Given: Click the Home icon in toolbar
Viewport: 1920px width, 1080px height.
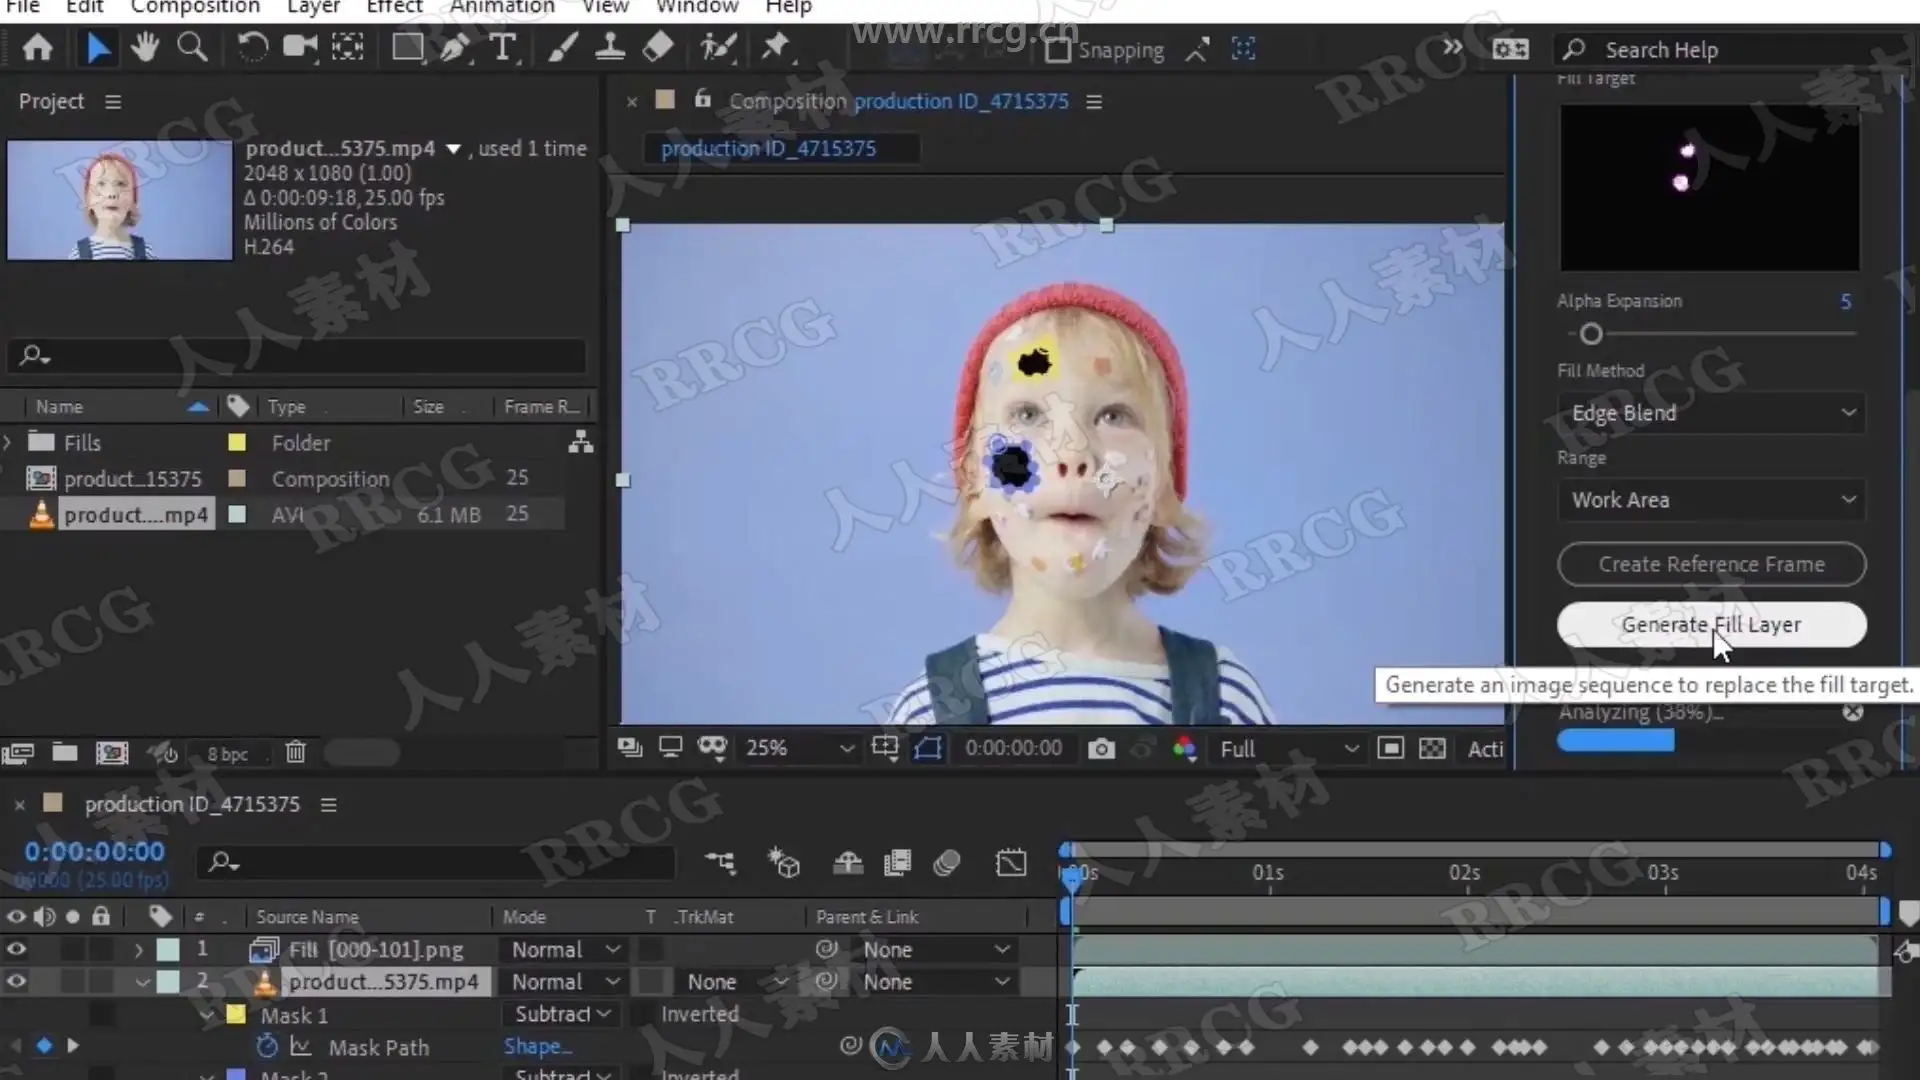Looking at the screenshot, I should pos(38,47).
